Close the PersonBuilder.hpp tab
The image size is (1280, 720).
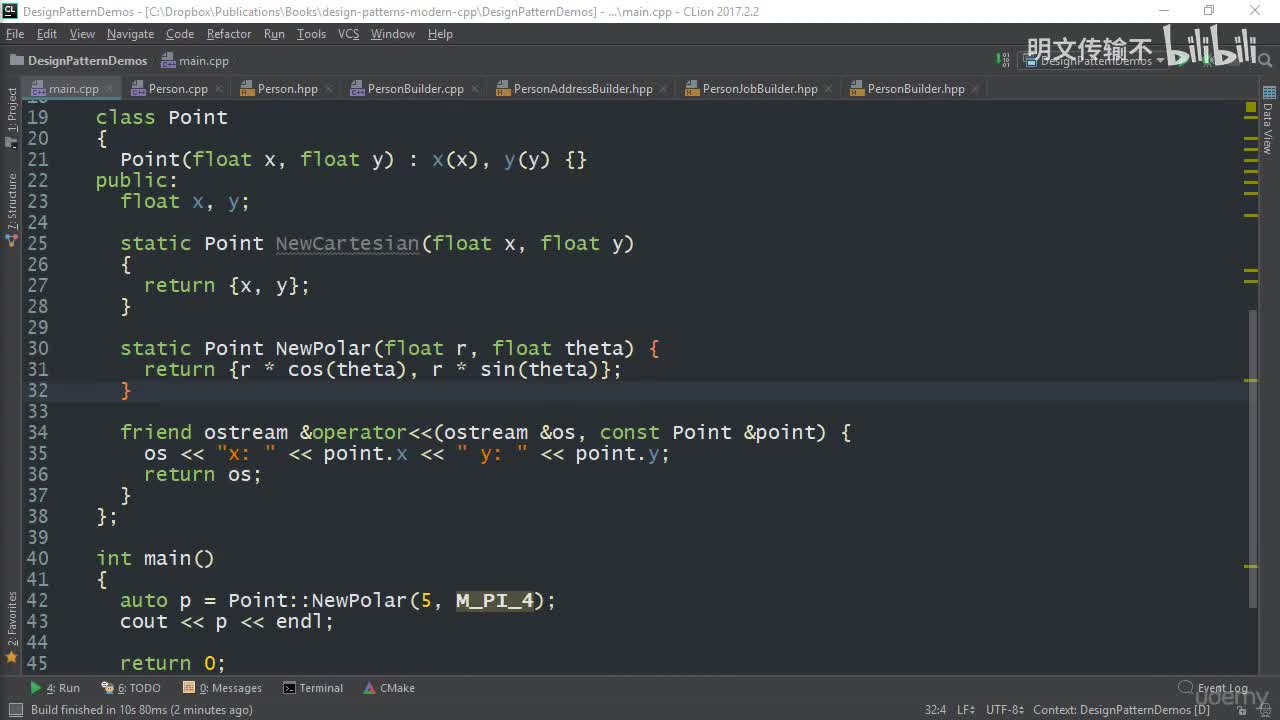974,89
